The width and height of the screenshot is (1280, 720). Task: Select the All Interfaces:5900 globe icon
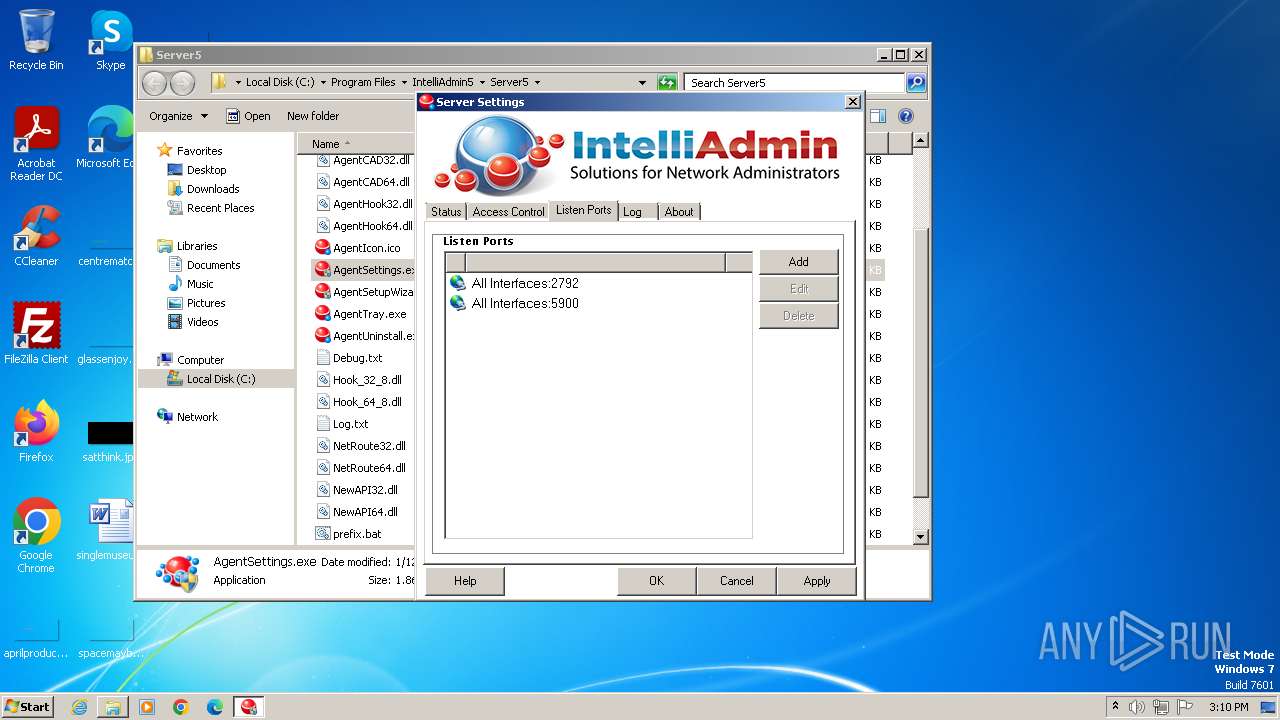458,303
